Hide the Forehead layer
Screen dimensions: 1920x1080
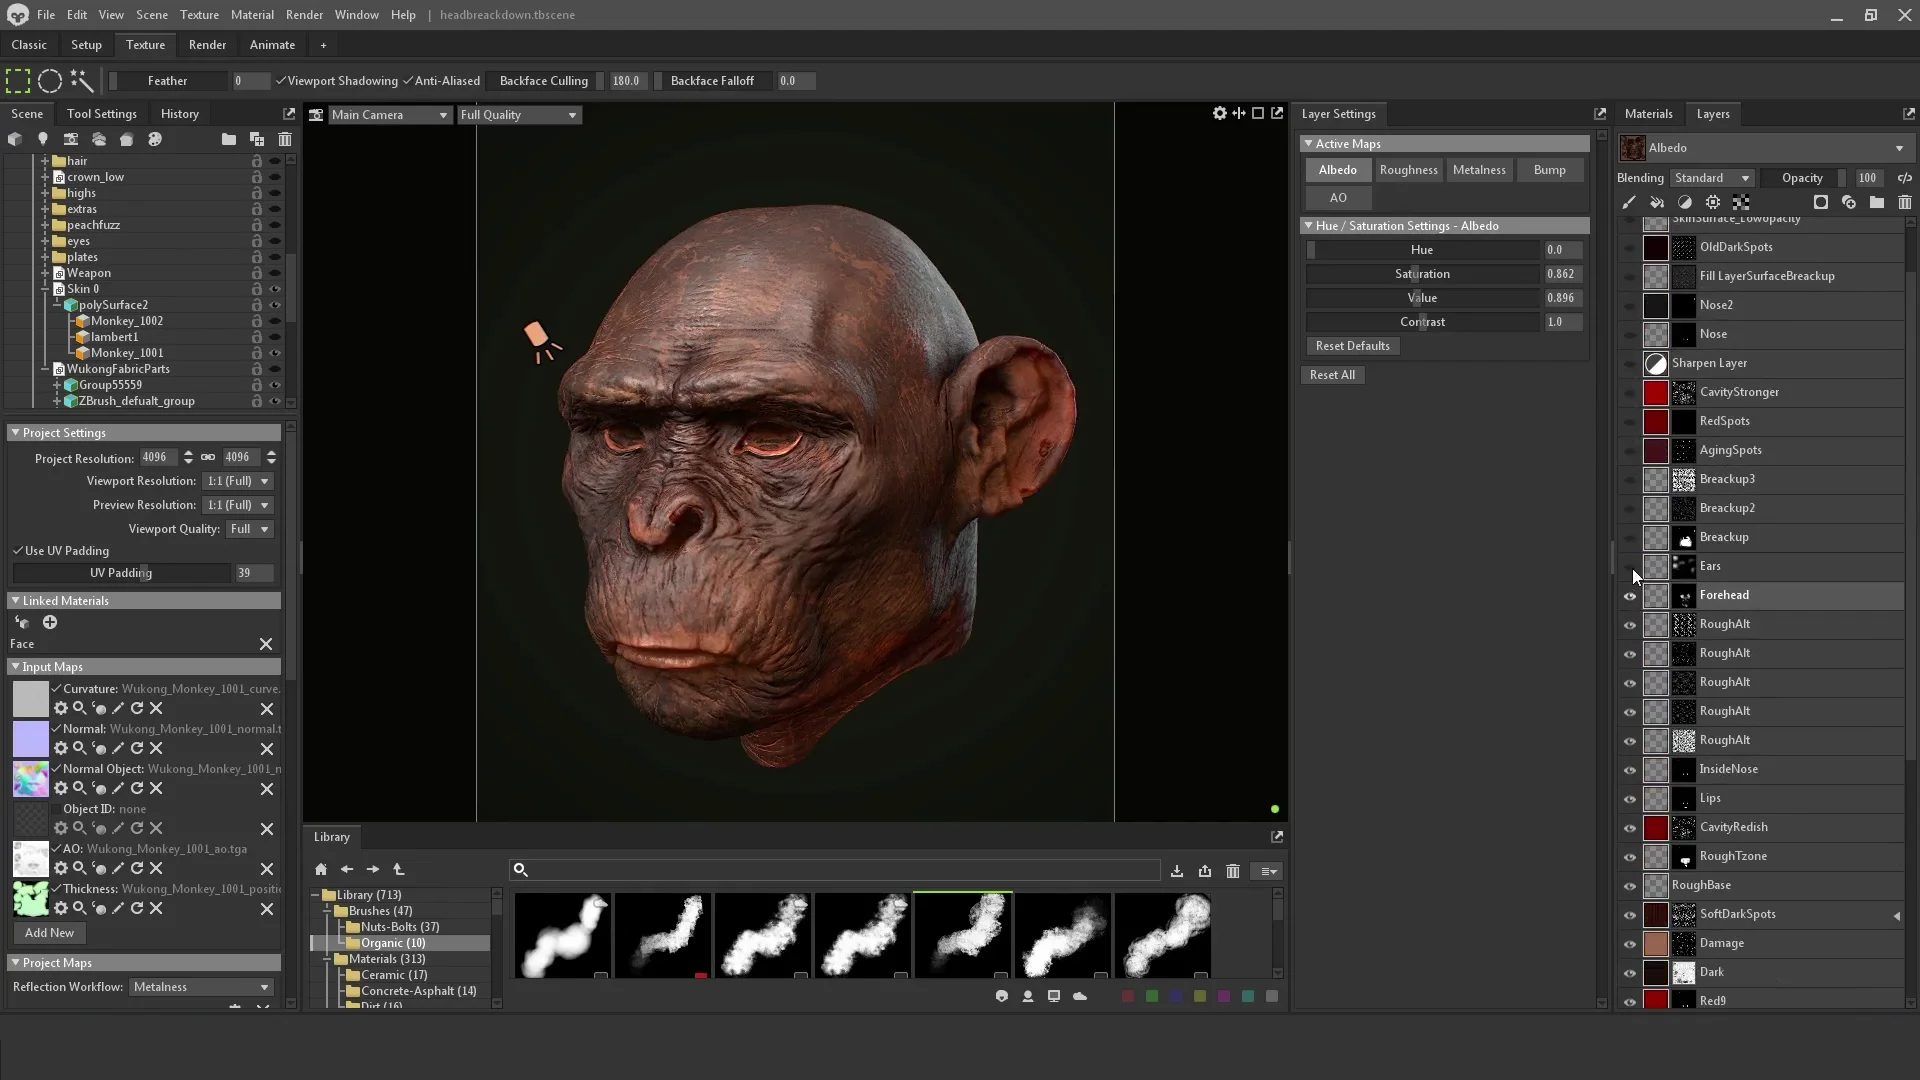[1630, 596]
